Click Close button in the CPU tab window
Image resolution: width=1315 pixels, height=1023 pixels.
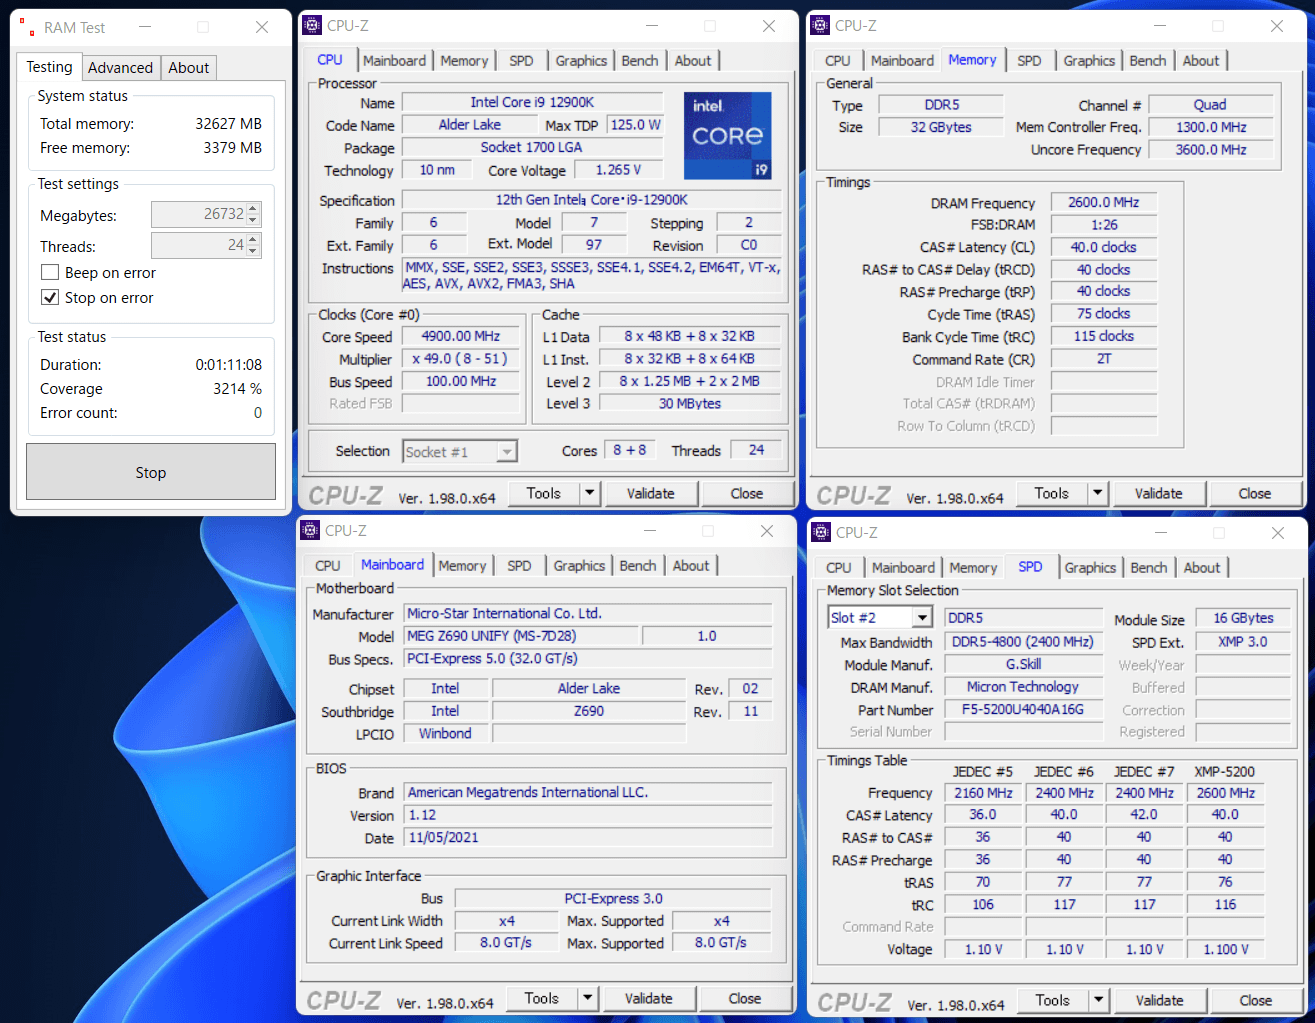point(747,493)
